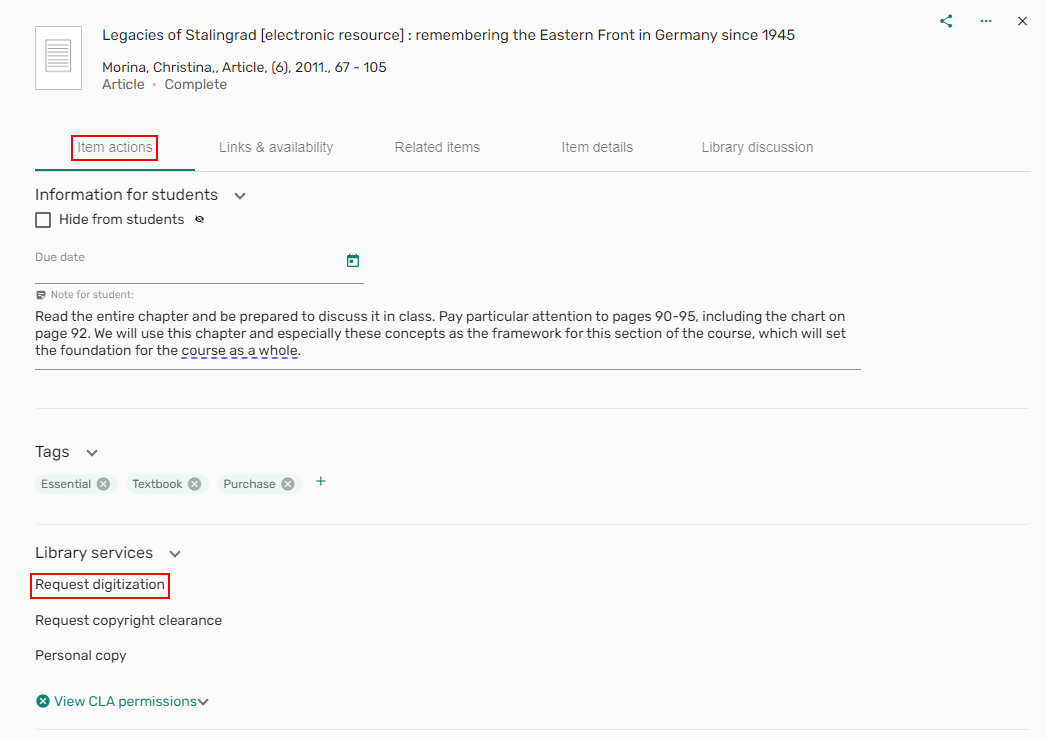This screenshot has height=740, width=1046.
Task: Open the three-dot more options menu
Action: (x=985, y=21)
